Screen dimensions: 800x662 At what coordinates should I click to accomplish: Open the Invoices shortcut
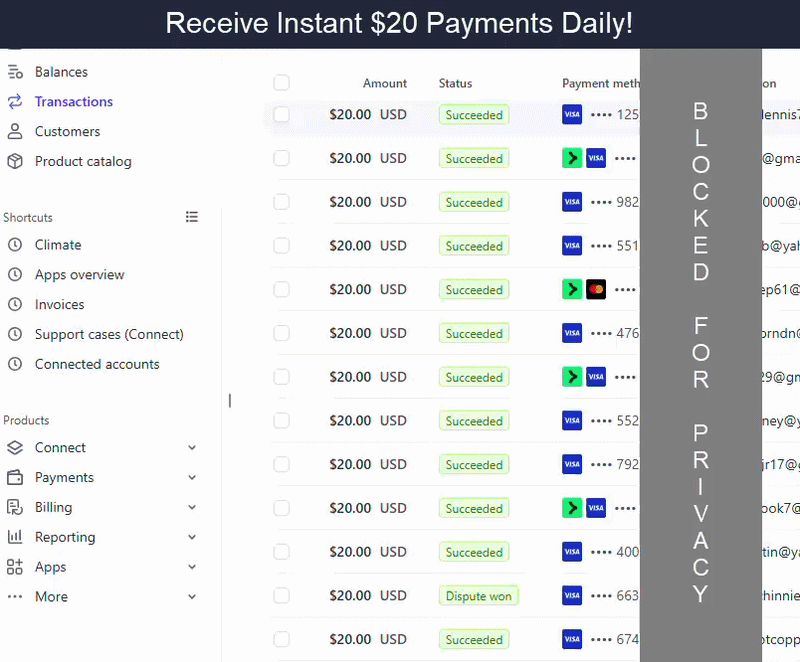click(x=60, y=304)
